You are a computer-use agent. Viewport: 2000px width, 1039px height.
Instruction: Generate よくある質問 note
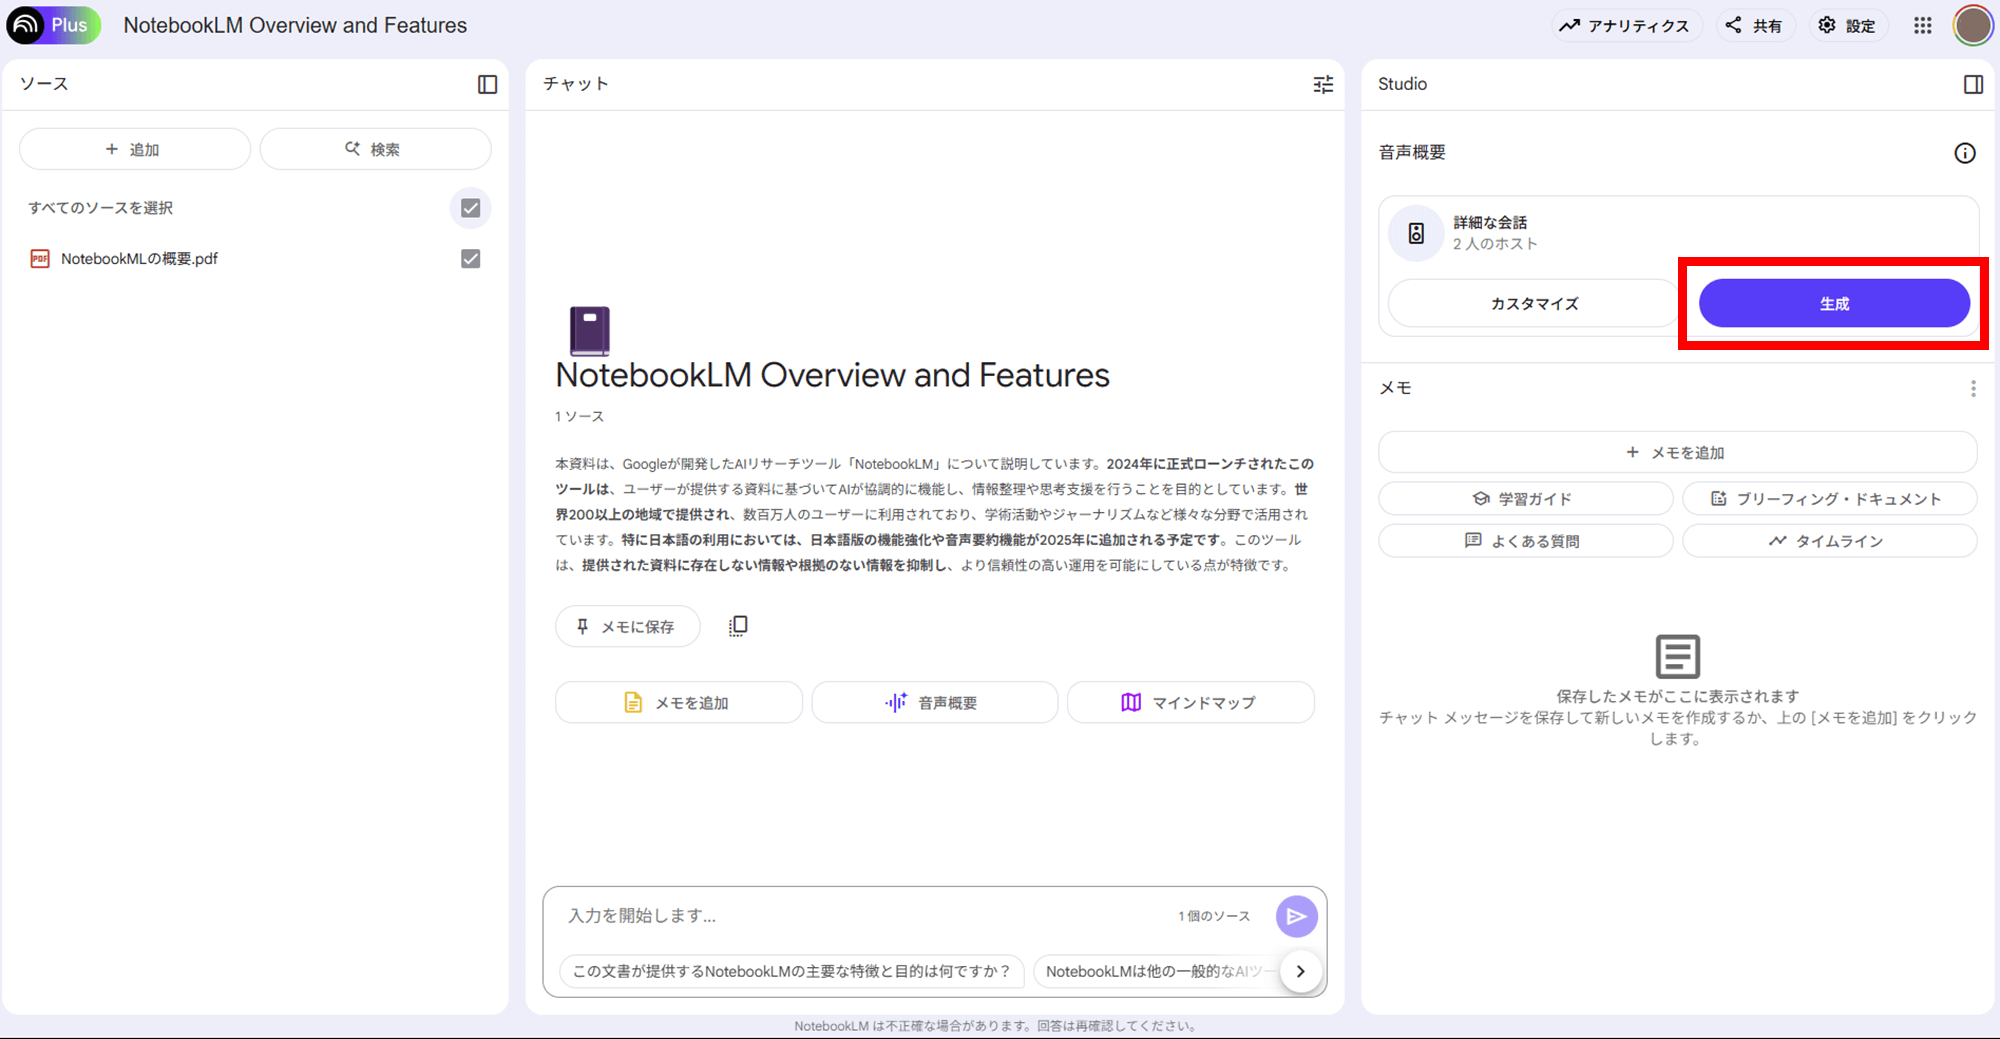(1525, 541)
